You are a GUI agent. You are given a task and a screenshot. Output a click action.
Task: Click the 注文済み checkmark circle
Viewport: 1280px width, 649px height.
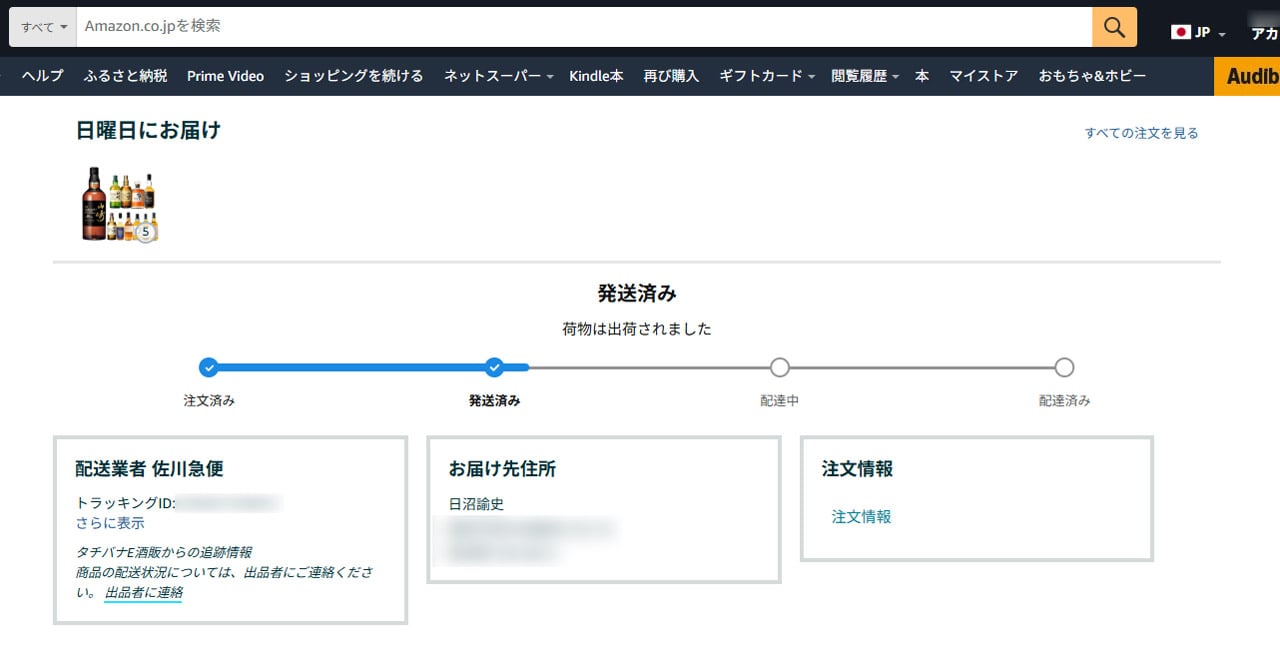(209, 367)
